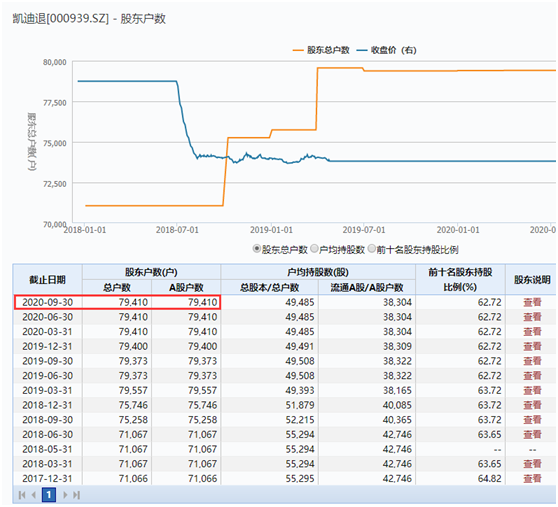Click the 总户数 column header
Screen dimensions: 558x507
(117, 287)
